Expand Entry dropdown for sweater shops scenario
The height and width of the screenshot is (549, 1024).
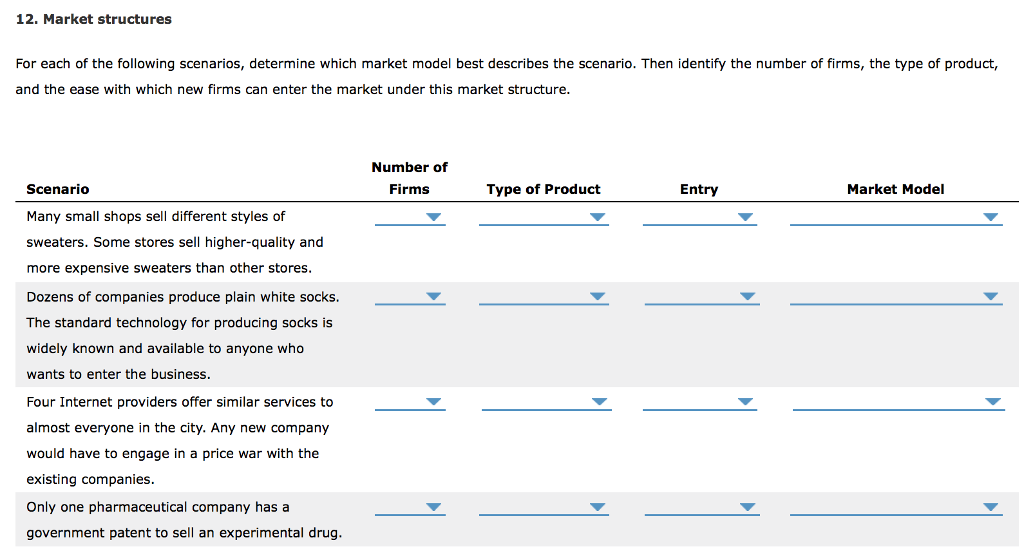(x=698, y=217)
